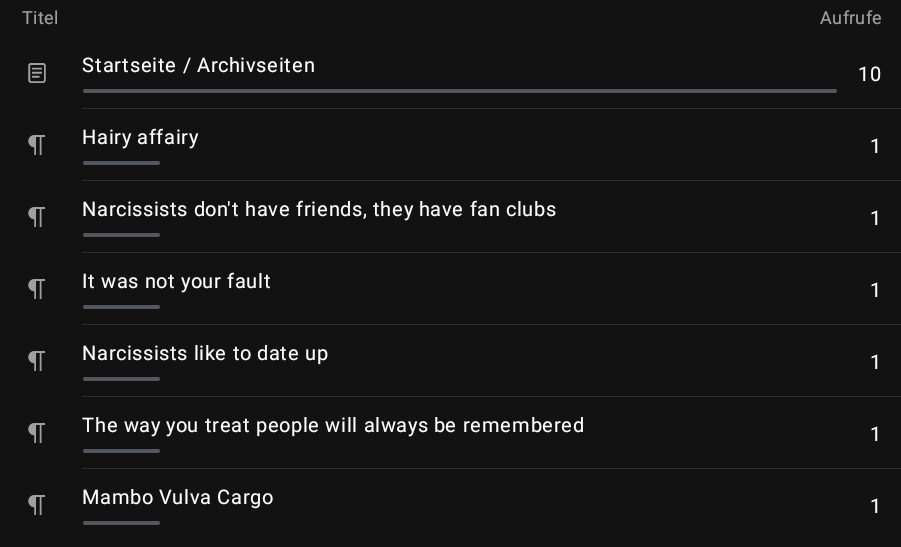901x547 pixels.
Task: Click the Titel column header
Action: pos(40,18)
